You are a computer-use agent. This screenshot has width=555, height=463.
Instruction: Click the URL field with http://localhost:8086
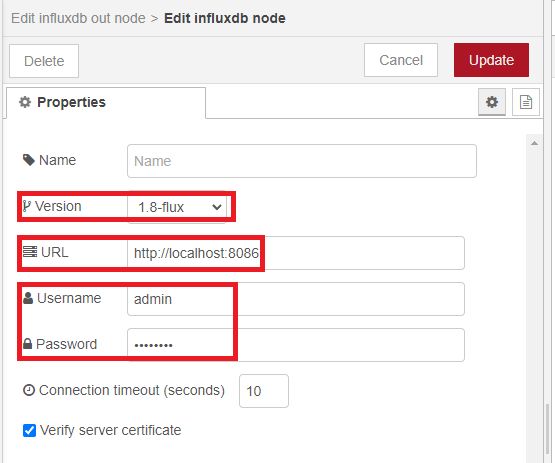point(296,253)
